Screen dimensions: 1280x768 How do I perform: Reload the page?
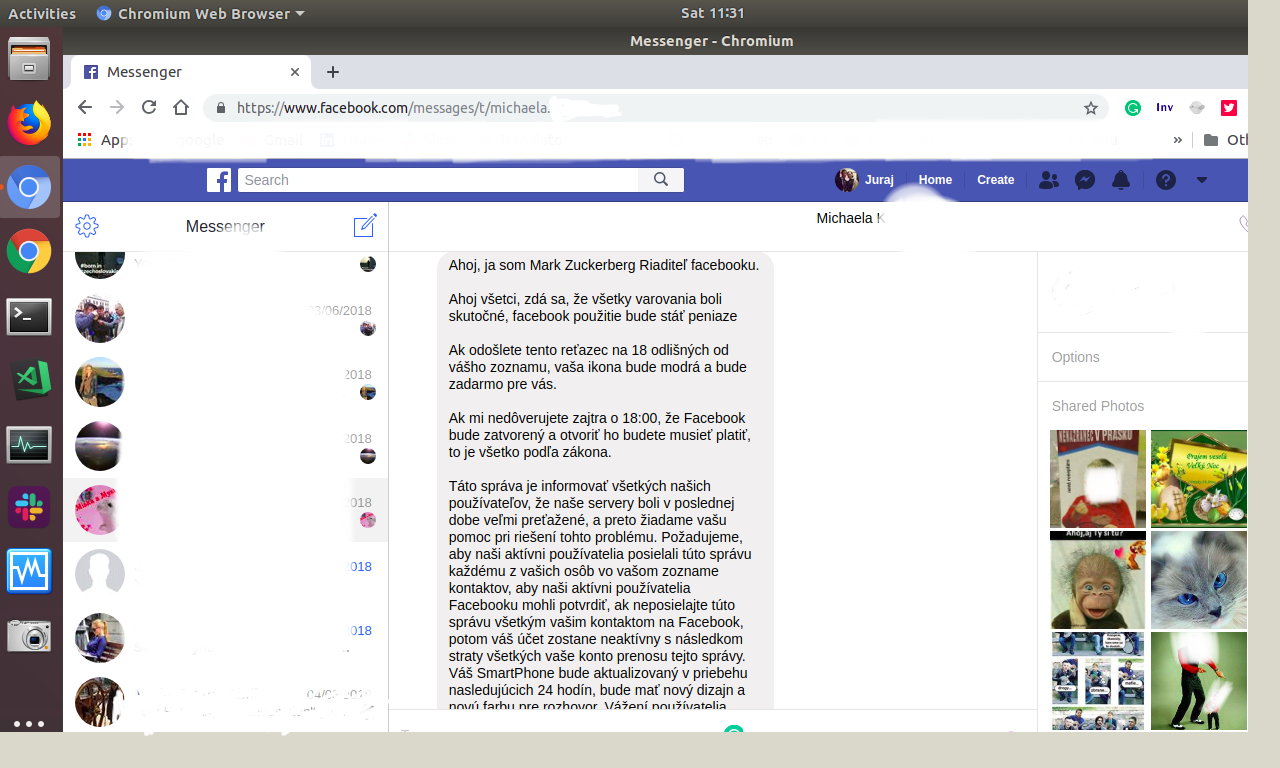pos(149,107)
